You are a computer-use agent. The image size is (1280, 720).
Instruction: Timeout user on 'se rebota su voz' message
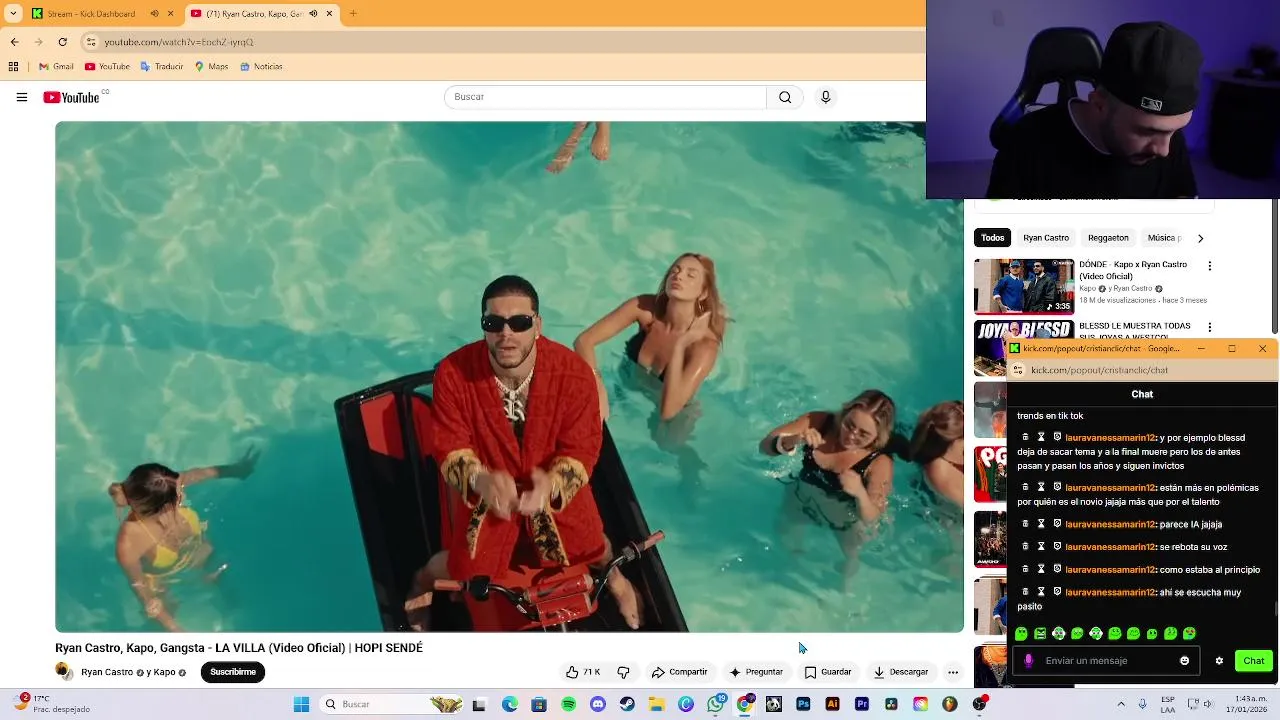click(x=1041, y=547)
